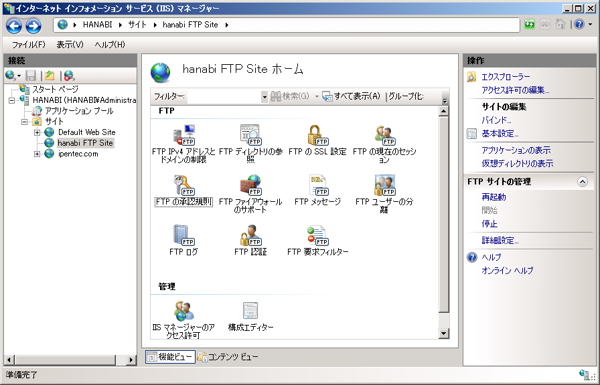Click the green refresh page icon
The width and height of the screenshot is (600, 385).
click(530, 24)
